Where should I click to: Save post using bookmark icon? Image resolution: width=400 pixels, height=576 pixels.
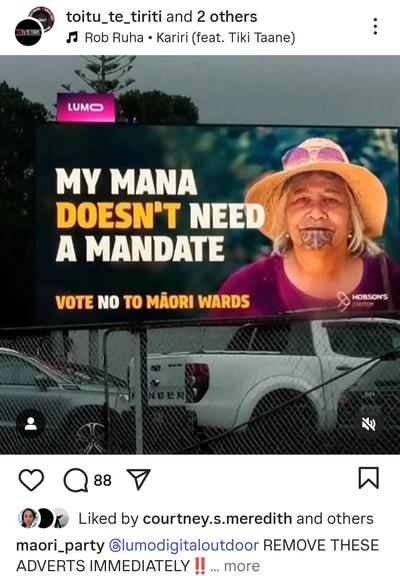click(369, 478)
